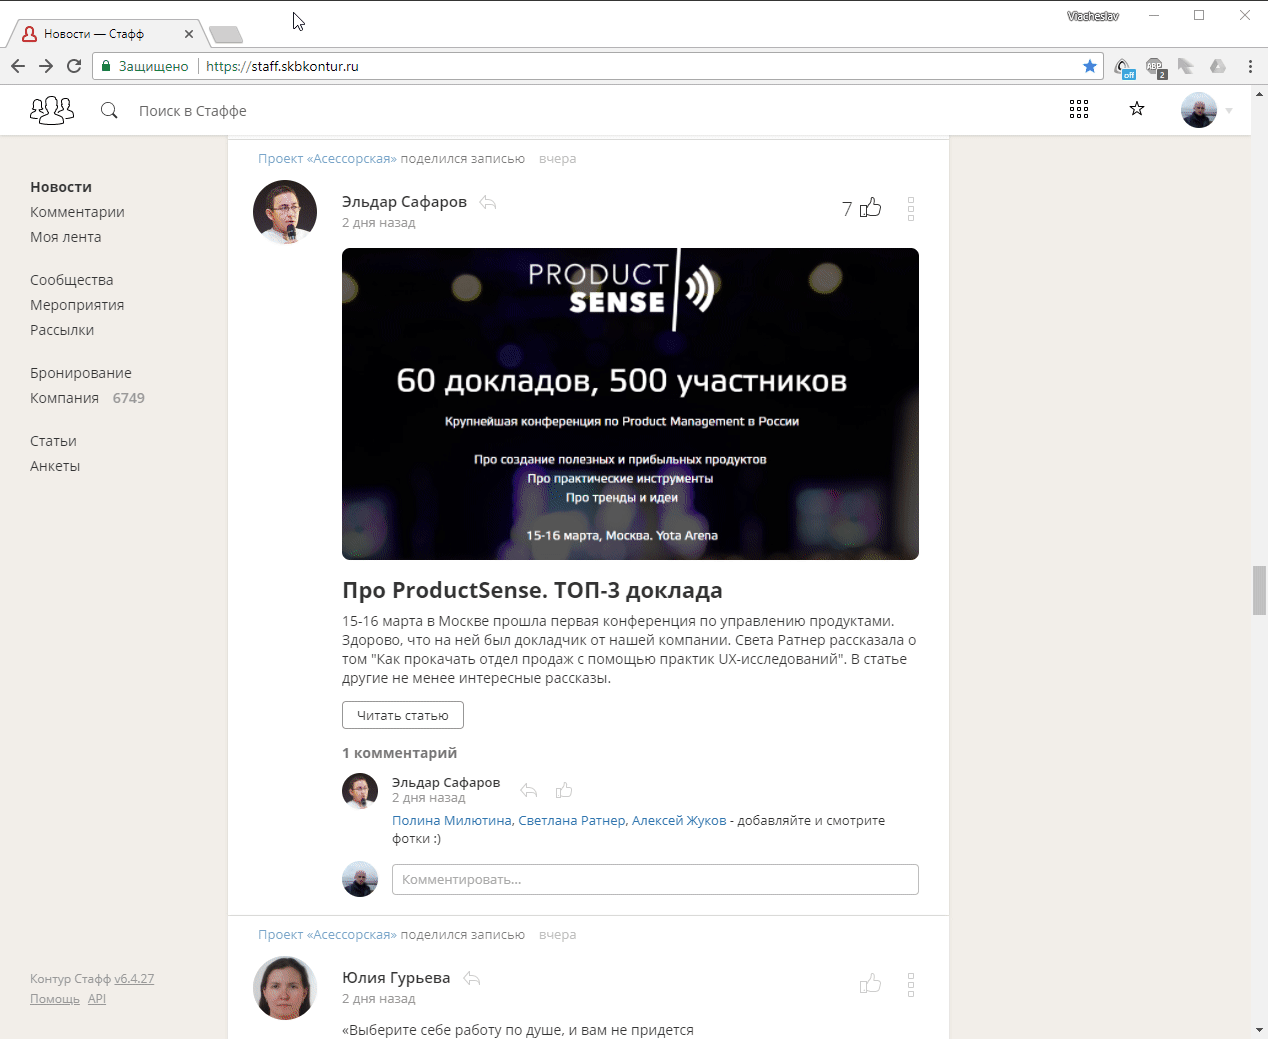Click version link v6.4.27

pyautogui.click(x=134, y=979)
